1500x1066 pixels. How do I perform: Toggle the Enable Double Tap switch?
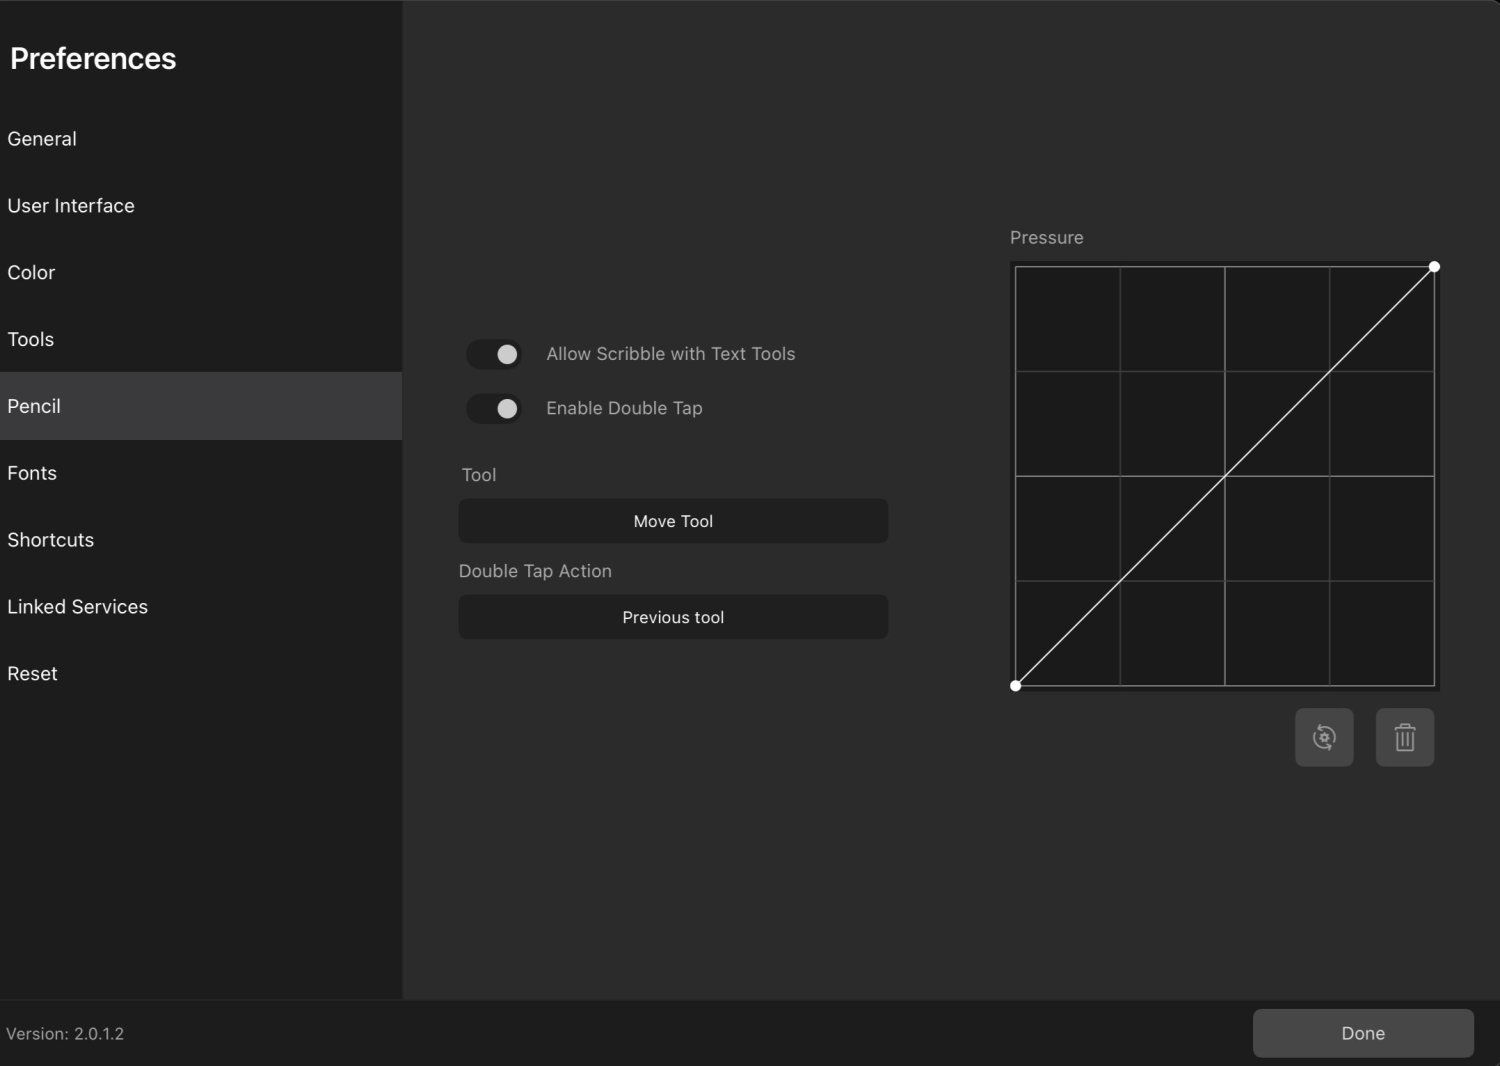tap(494, 408)
